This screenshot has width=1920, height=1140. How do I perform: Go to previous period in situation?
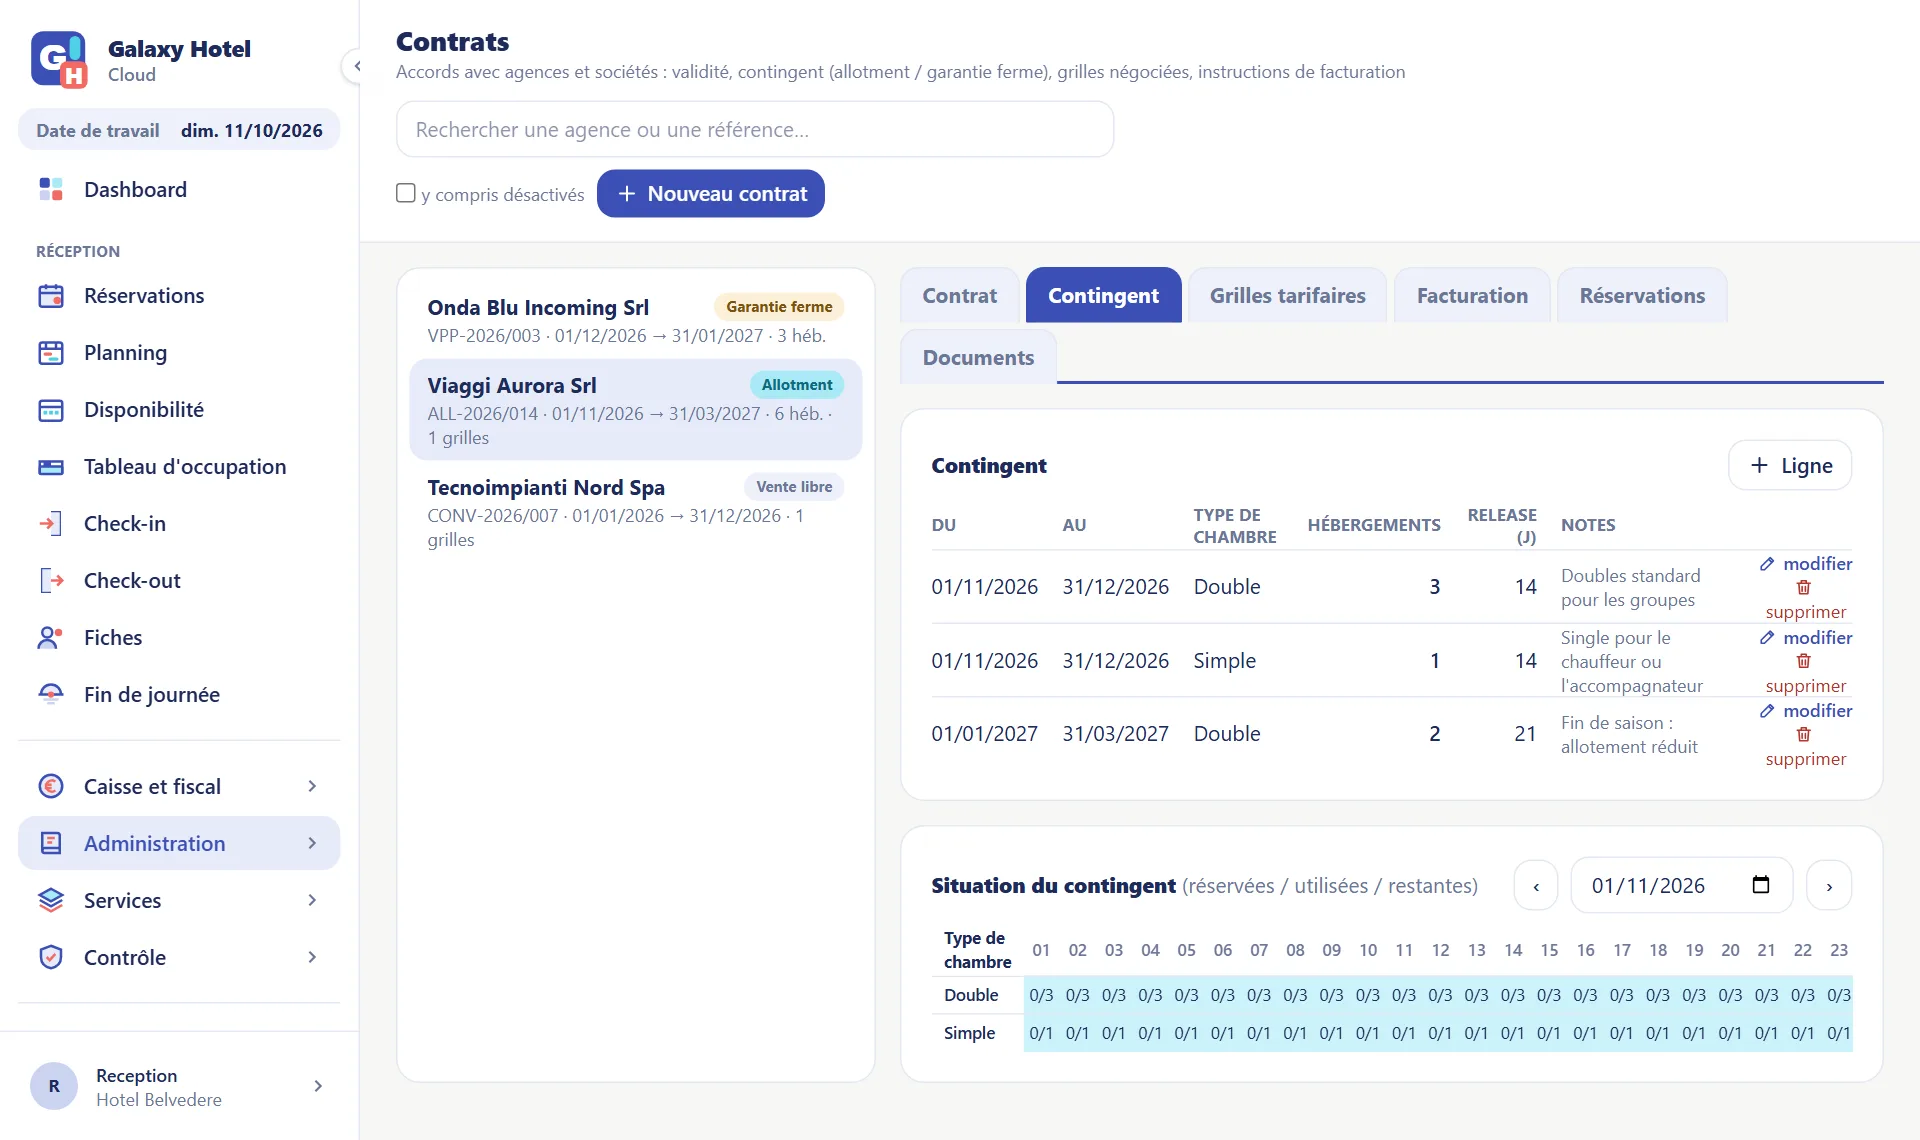pos(1536,886)
